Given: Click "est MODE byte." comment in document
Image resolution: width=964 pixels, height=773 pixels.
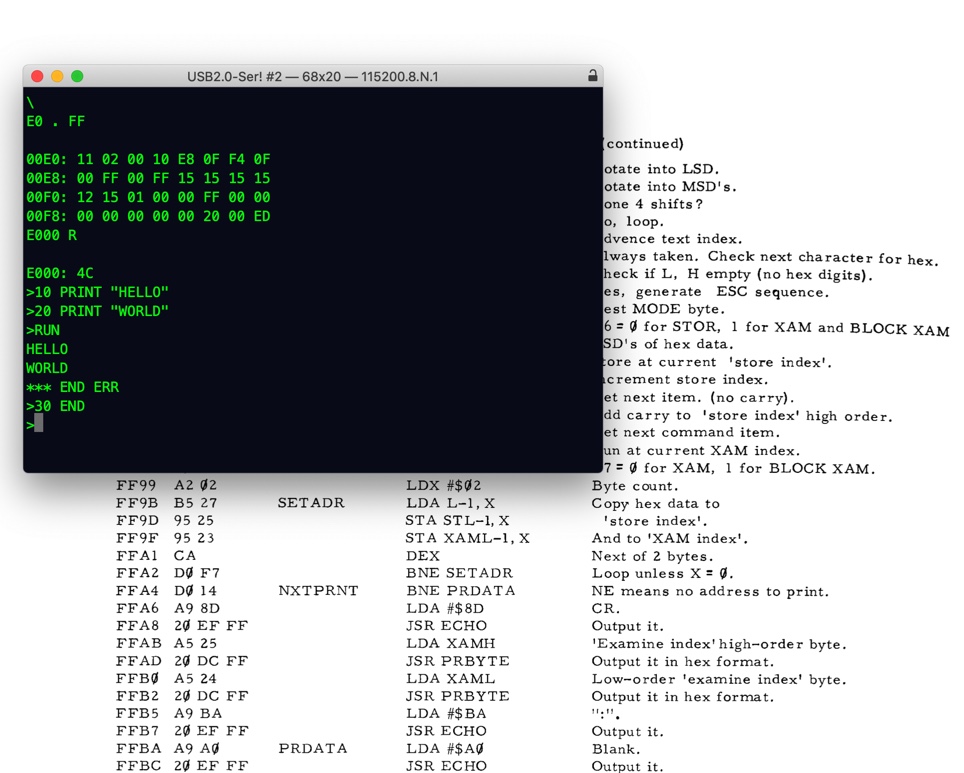Looking at the screenshot, I should coord(664,309).
